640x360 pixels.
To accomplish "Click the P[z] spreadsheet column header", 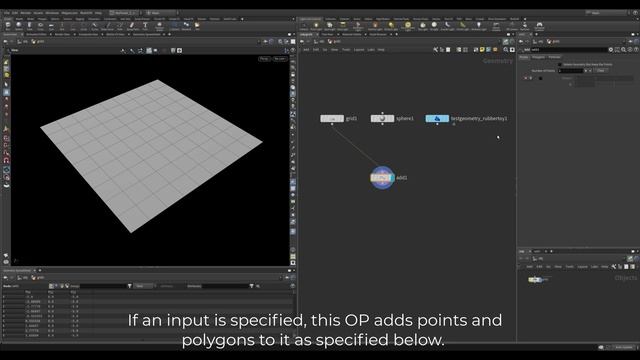I will [x=73, y=292].
